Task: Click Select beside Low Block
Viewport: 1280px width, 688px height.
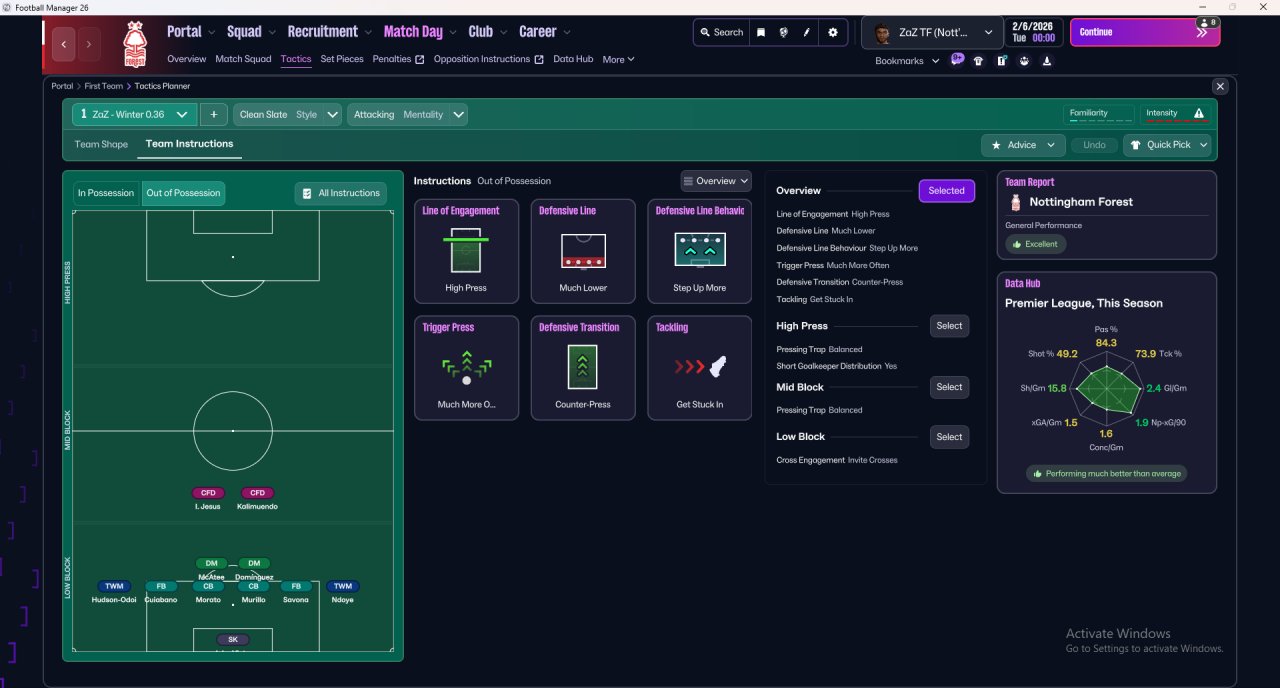Action: click(949, 437)
